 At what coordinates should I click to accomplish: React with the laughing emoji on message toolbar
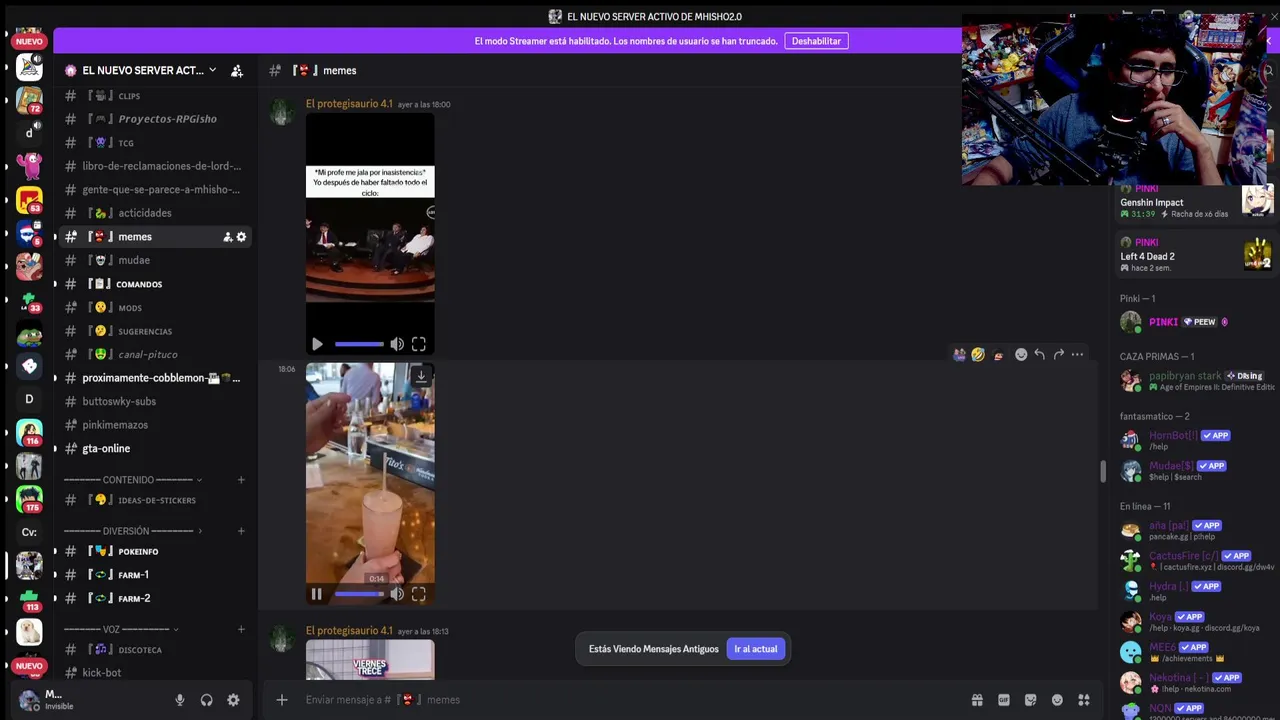pyautogui.click(x=978, y=354)
